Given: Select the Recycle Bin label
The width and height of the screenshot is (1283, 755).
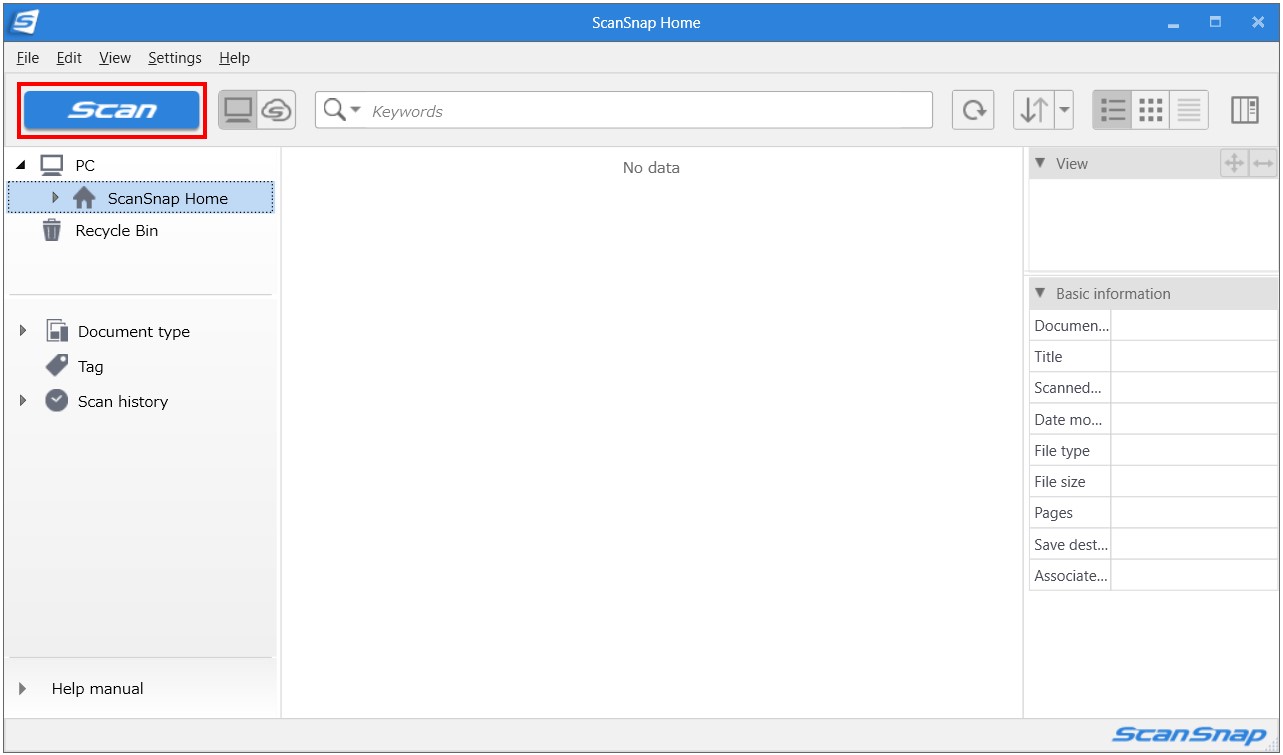Looking at the screenshot, I should click(x=117, y=231).
